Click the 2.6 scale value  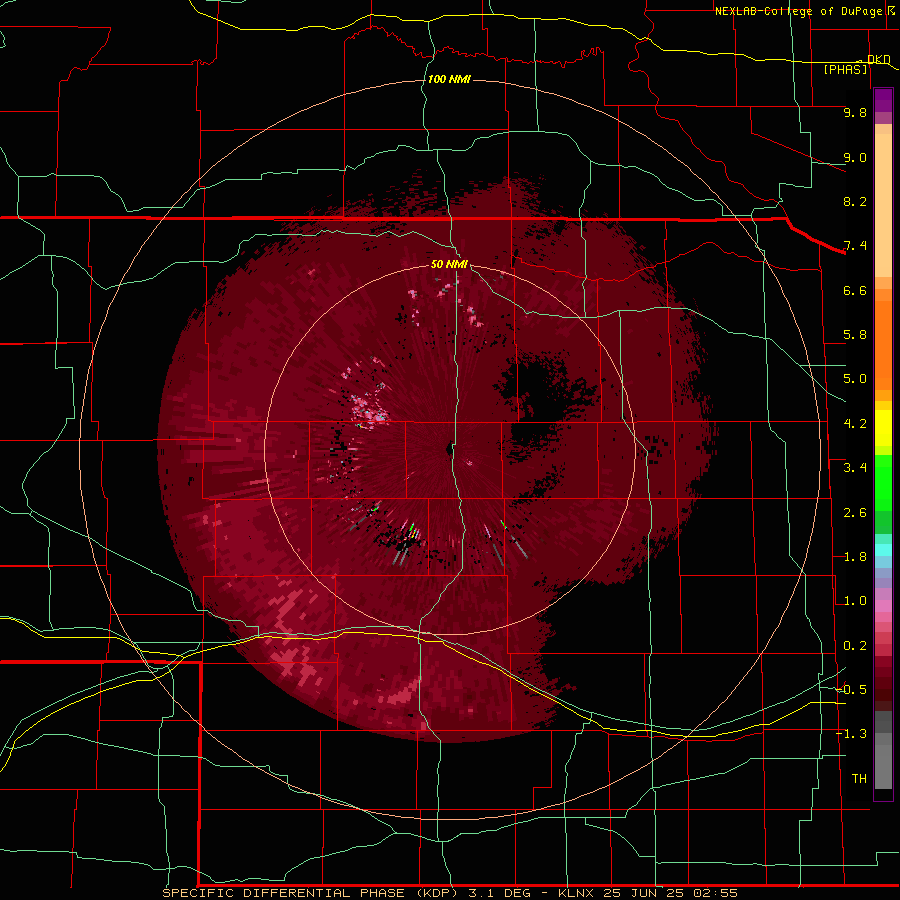click(855, 513)
